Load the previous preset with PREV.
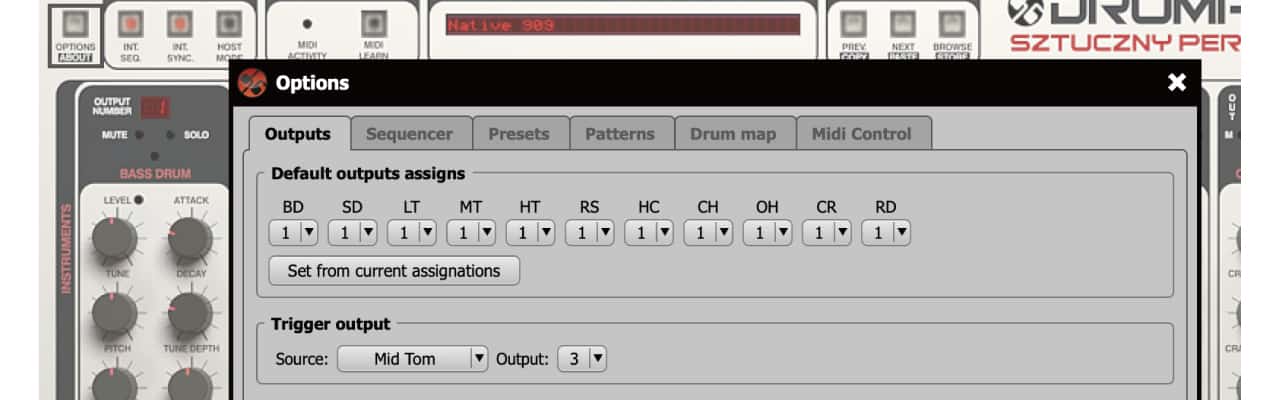This screenshot has width=1280, height=400. pyautogui.click(x=853, y=22)
